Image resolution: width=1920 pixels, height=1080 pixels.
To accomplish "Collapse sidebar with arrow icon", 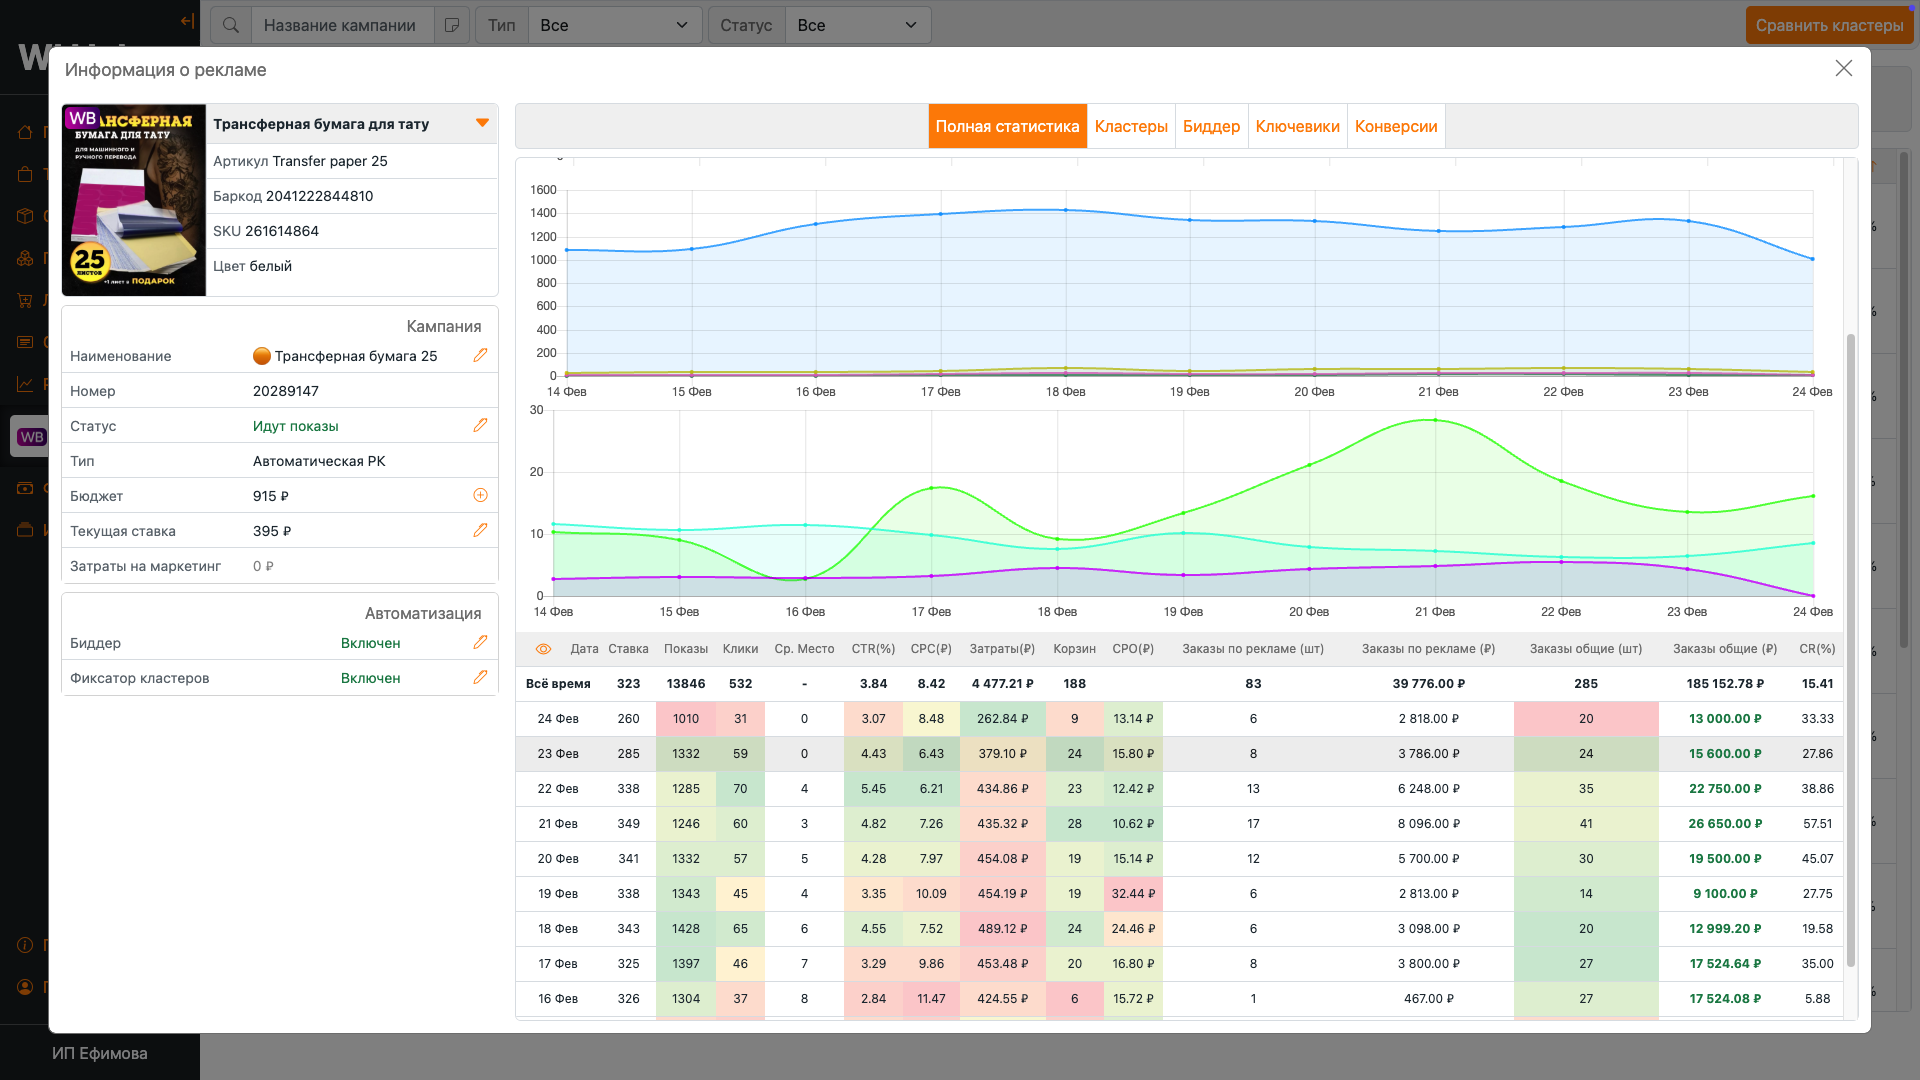I will click(x=187, y=21).
